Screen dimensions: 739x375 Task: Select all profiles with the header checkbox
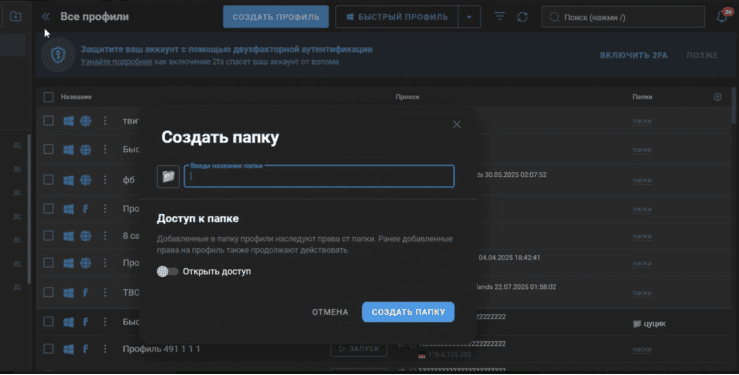[49, 97]
